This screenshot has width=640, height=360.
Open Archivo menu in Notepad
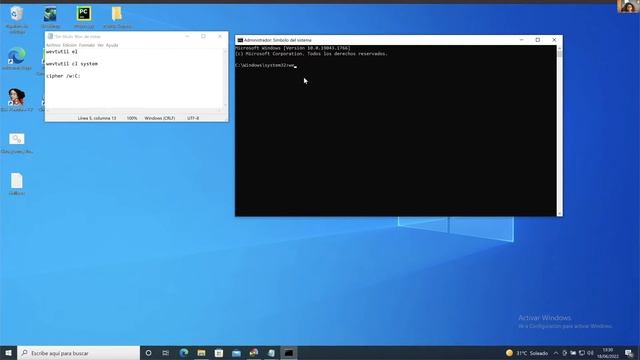[x=53, y=45]
